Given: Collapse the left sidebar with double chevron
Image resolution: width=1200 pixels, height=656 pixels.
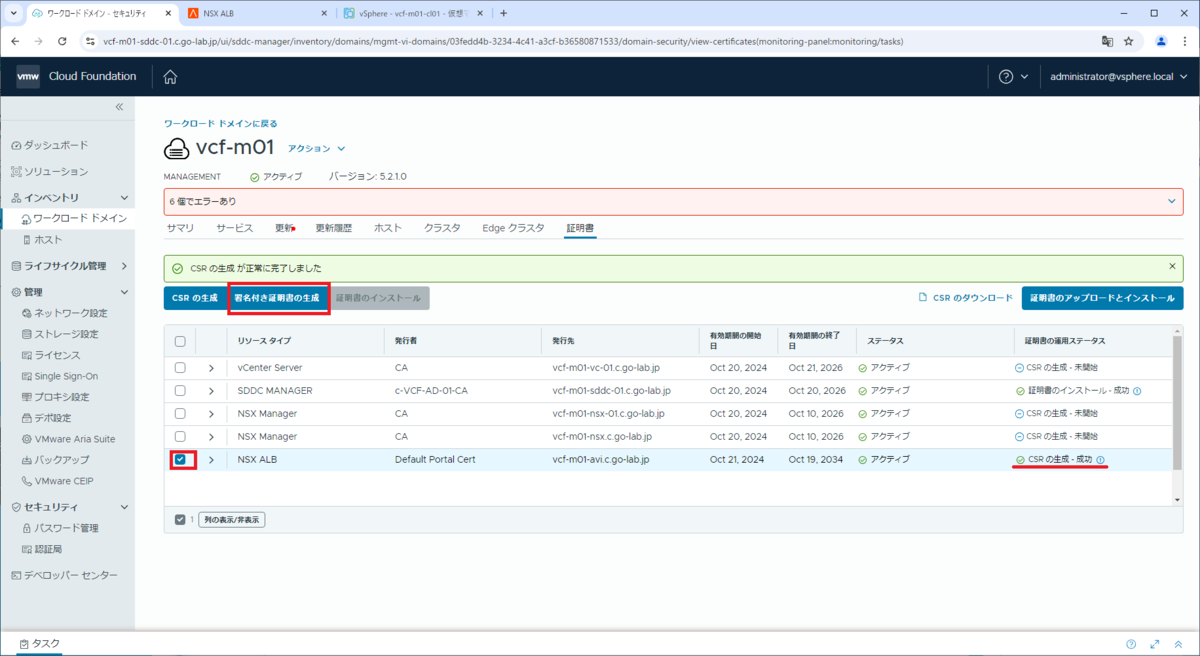Looking at the screenshot, I should pyautogui.click(x=119, y=107).
